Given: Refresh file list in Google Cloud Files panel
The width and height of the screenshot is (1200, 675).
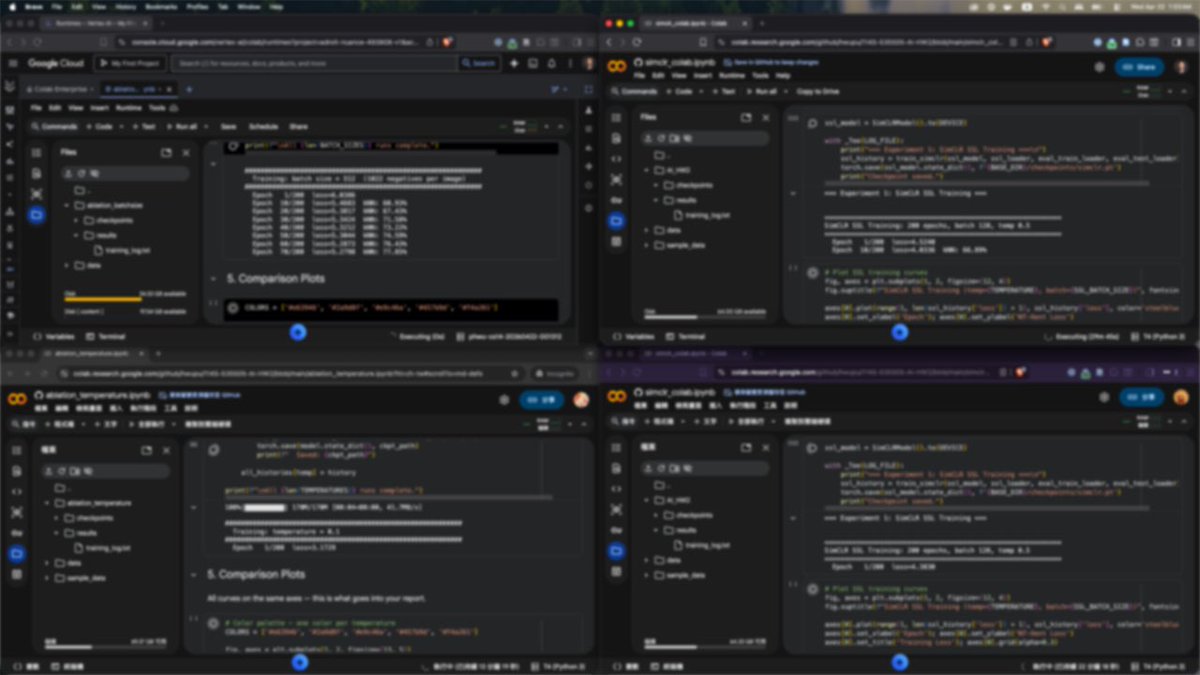Looking at the screenshot, I should click(x=81, y=173).
